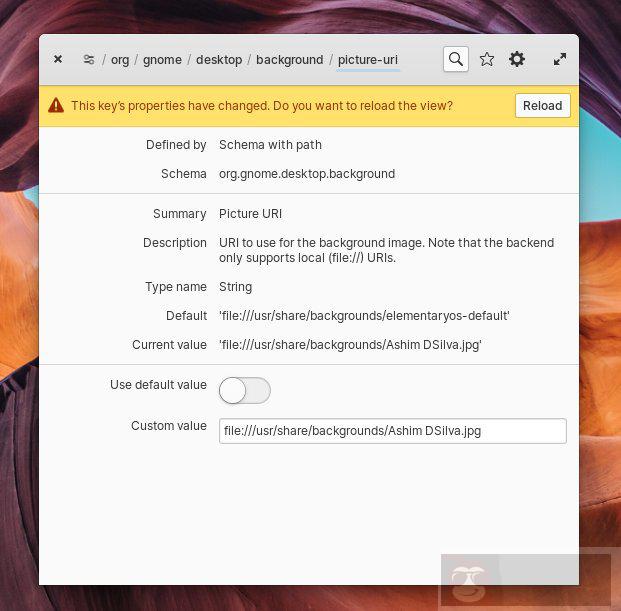Bookmark this key with the star icon
The width and height of the screenshot is (621, 611).
point(487,59)
